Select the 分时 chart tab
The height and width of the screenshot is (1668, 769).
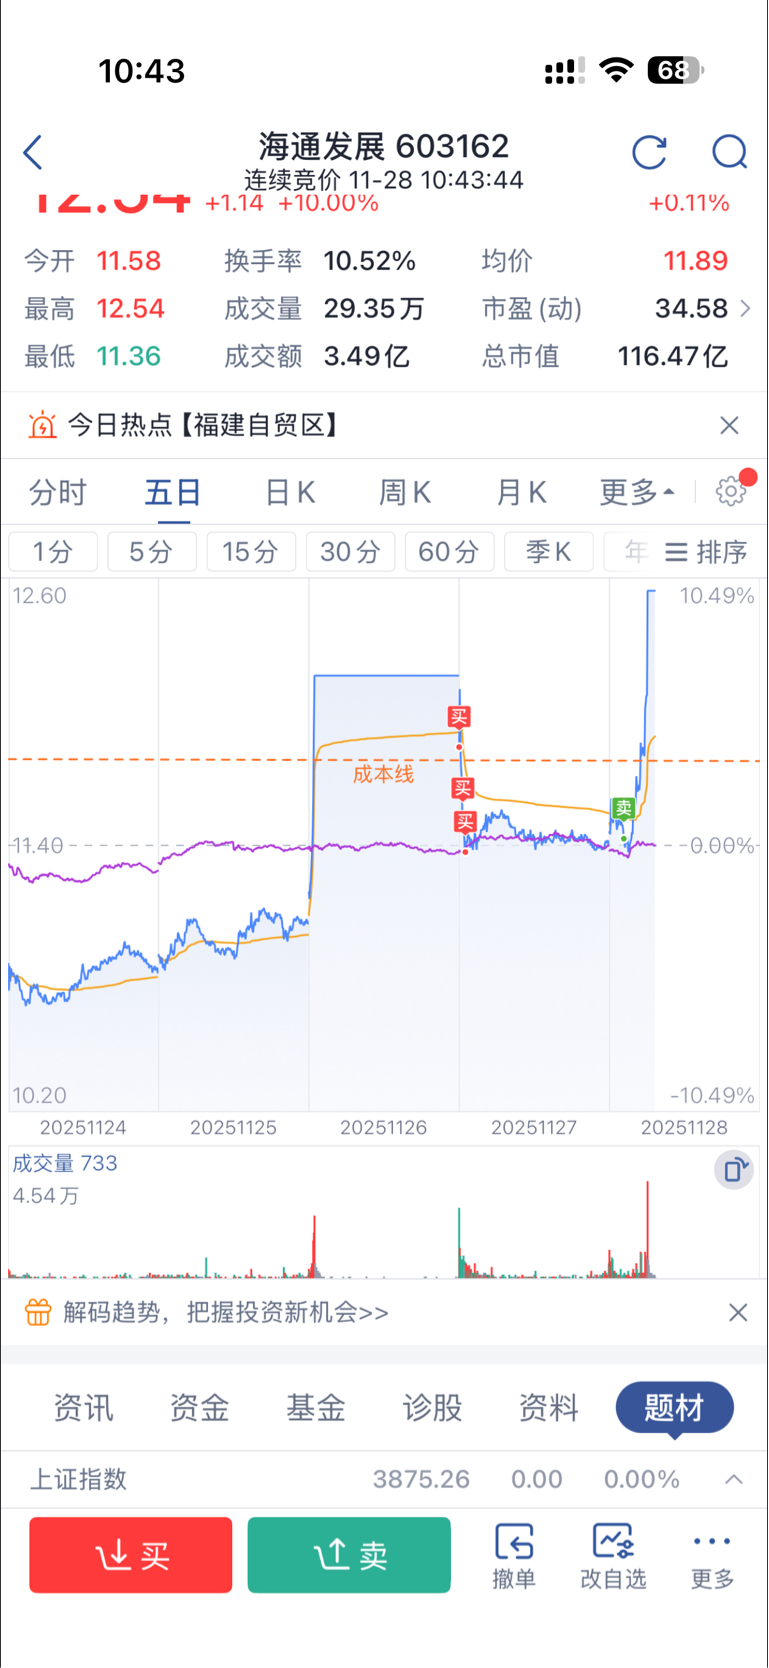tap(58, 492)
